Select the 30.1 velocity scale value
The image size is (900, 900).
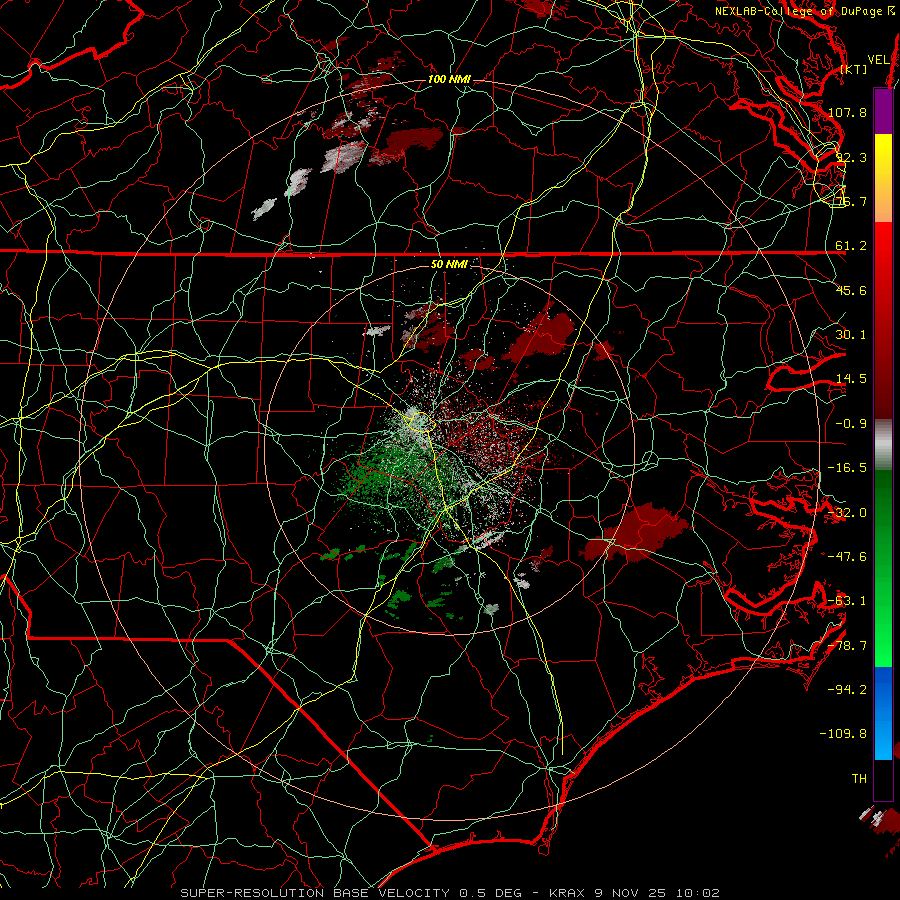851,335
